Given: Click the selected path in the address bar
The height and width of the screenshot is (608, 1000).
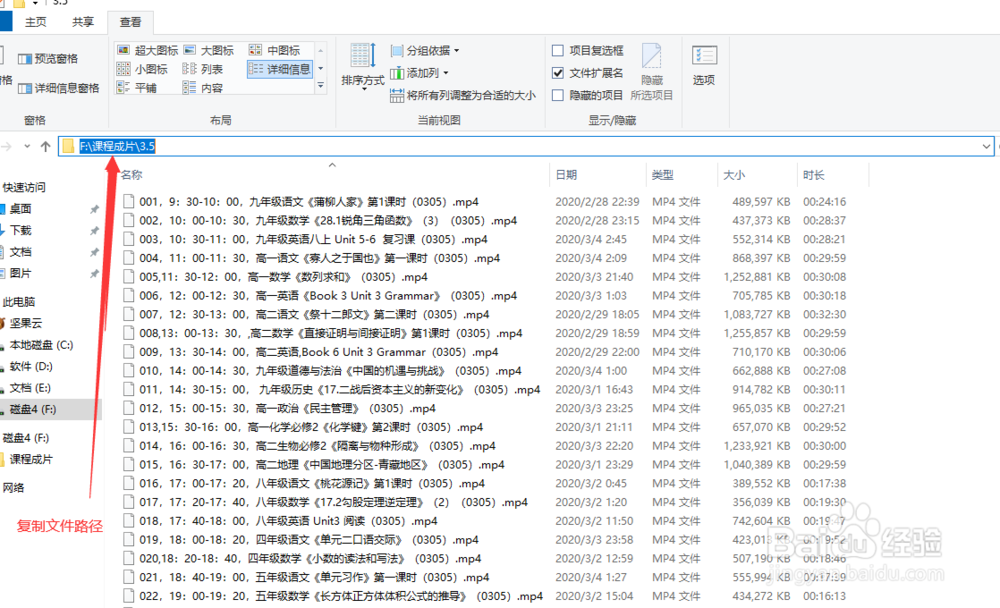Looking at the screenshot, I should click(117, 145).
